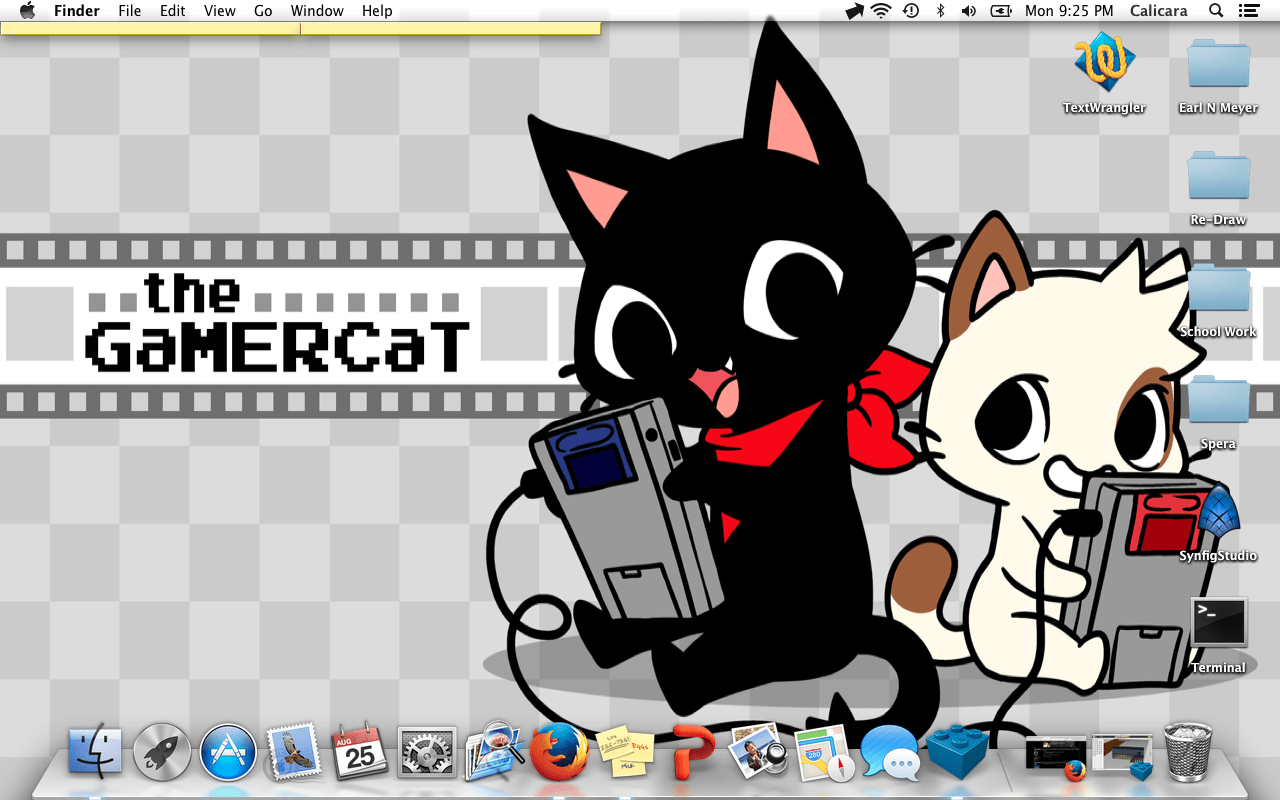Image resolution: width=1280 pixels, height=800 pixels.
Task: Open the Calicara user switching menu
Action: point(1158,11)
